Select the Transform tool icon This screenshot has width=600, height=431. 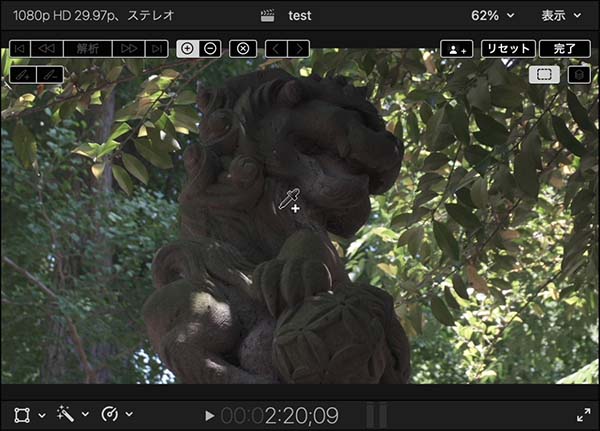[22, 415]
